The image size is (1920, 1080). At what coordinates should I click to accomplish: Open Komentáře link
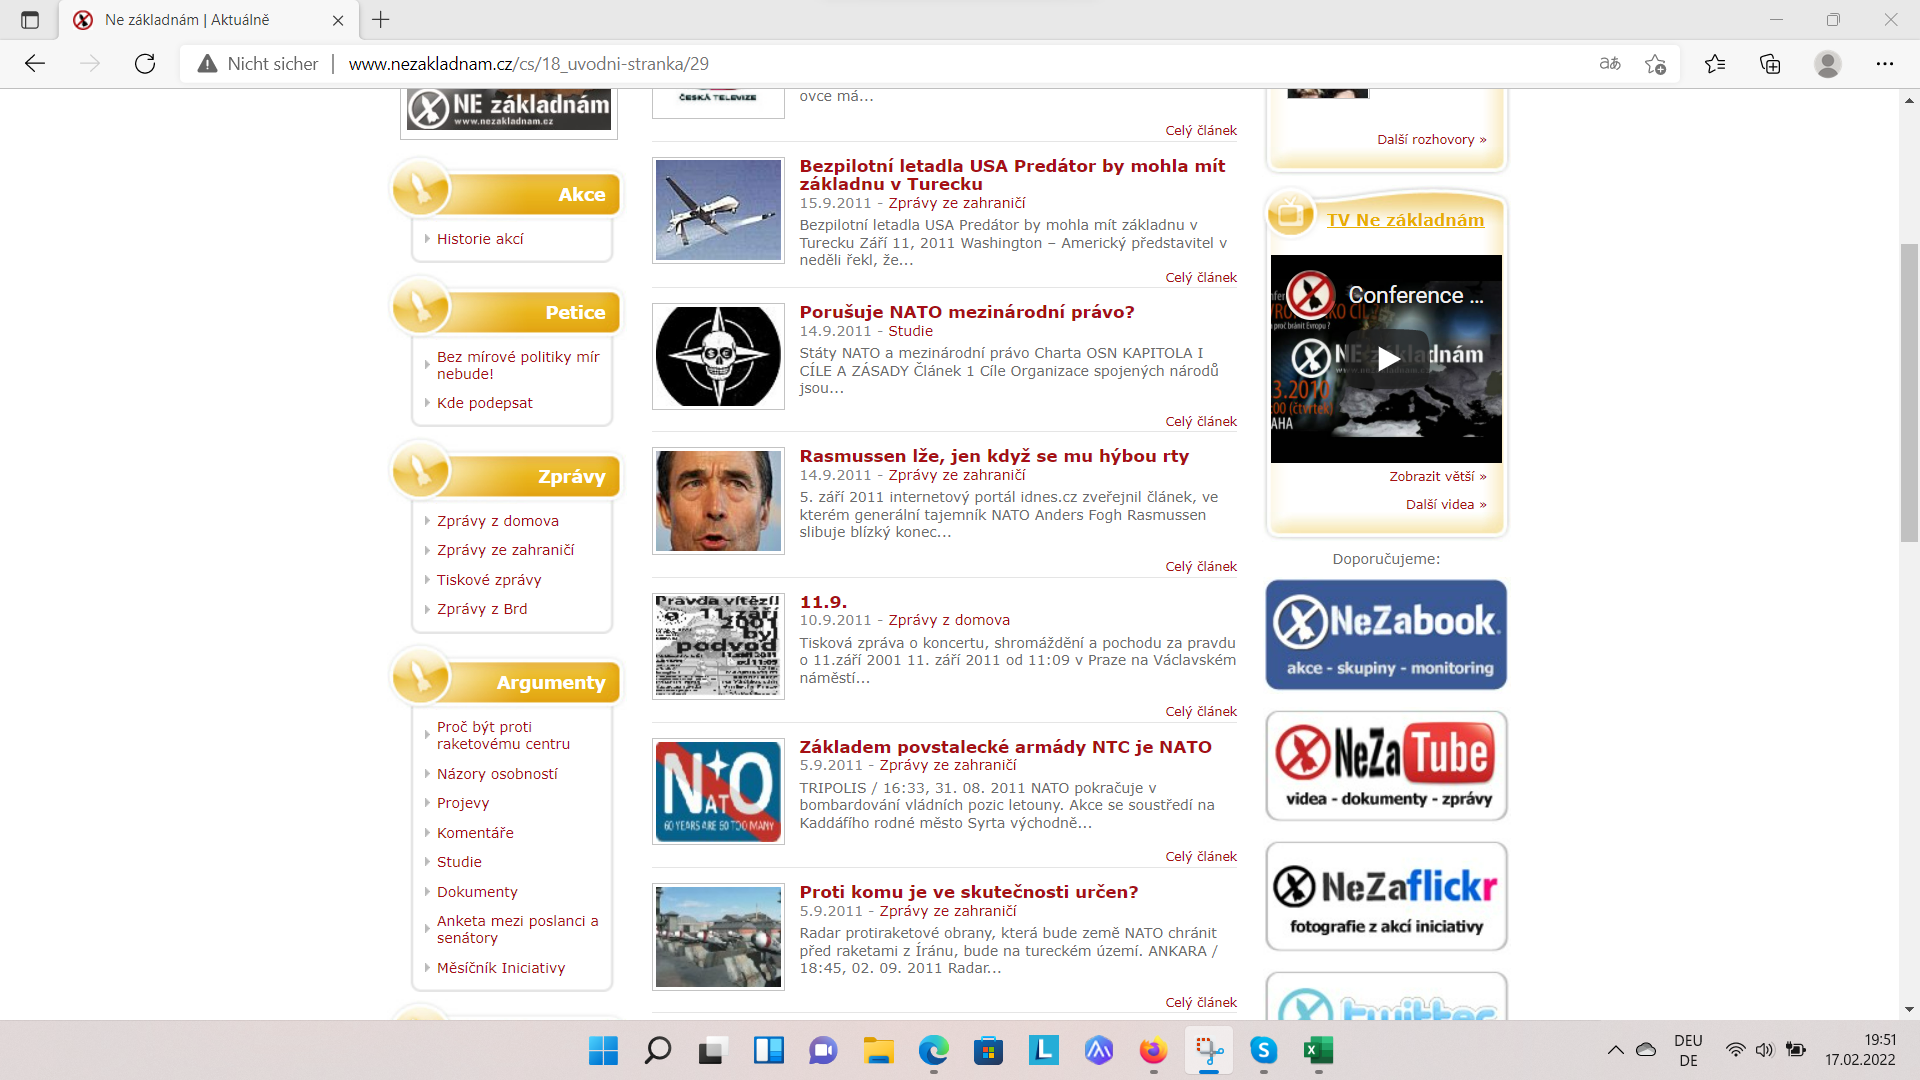click(x=475, y=833)
